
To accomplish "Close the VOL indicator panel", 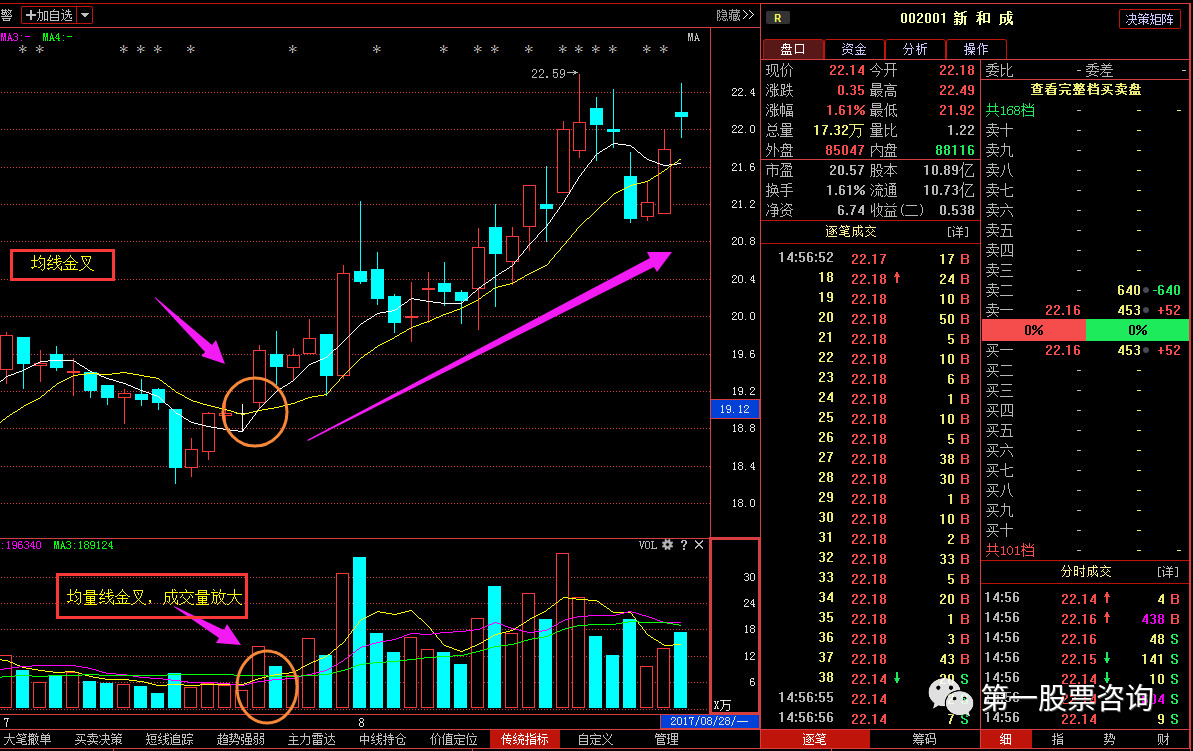I will click(x=699, y=545).
